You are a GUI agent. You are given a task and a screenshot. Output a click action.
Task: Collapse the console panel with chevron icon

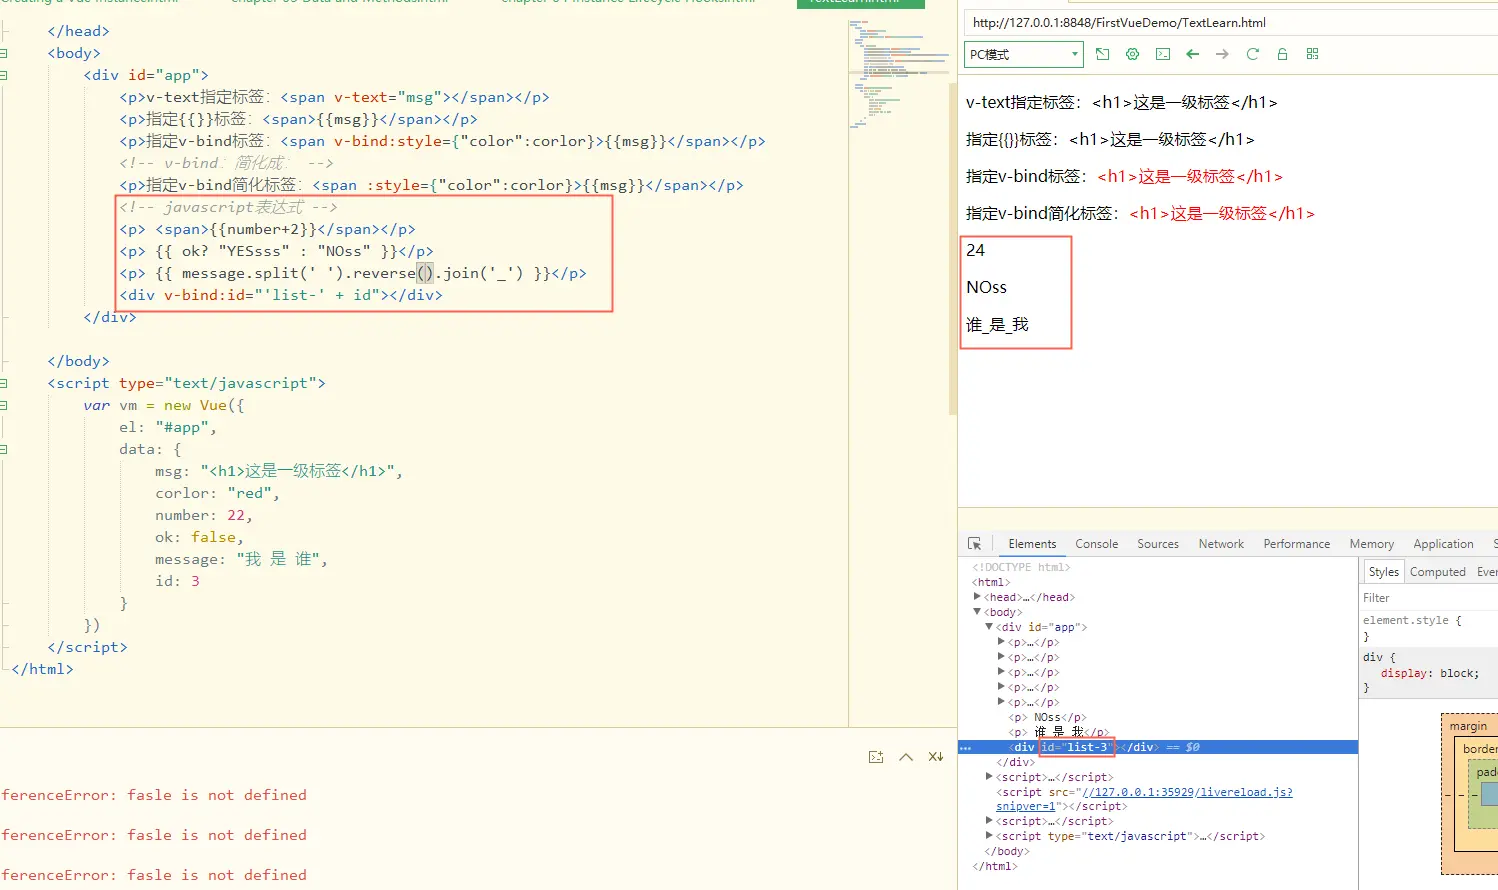[x=906, y=757]
